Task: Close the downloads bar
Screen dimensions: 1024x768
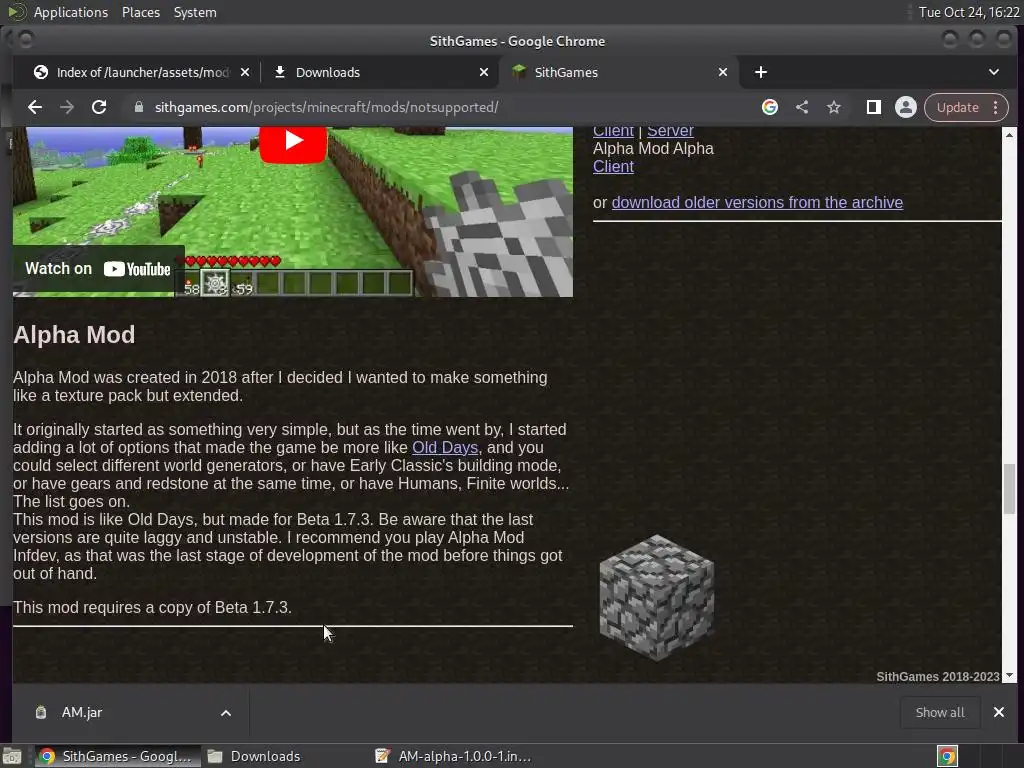Action: [999, 712]
